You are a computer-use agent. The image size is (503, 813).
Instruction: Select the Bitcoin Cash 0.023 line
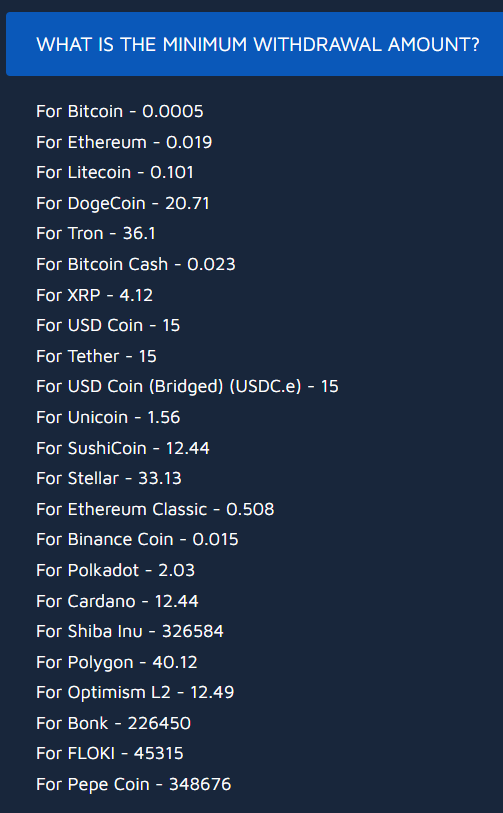pos(136,264)
